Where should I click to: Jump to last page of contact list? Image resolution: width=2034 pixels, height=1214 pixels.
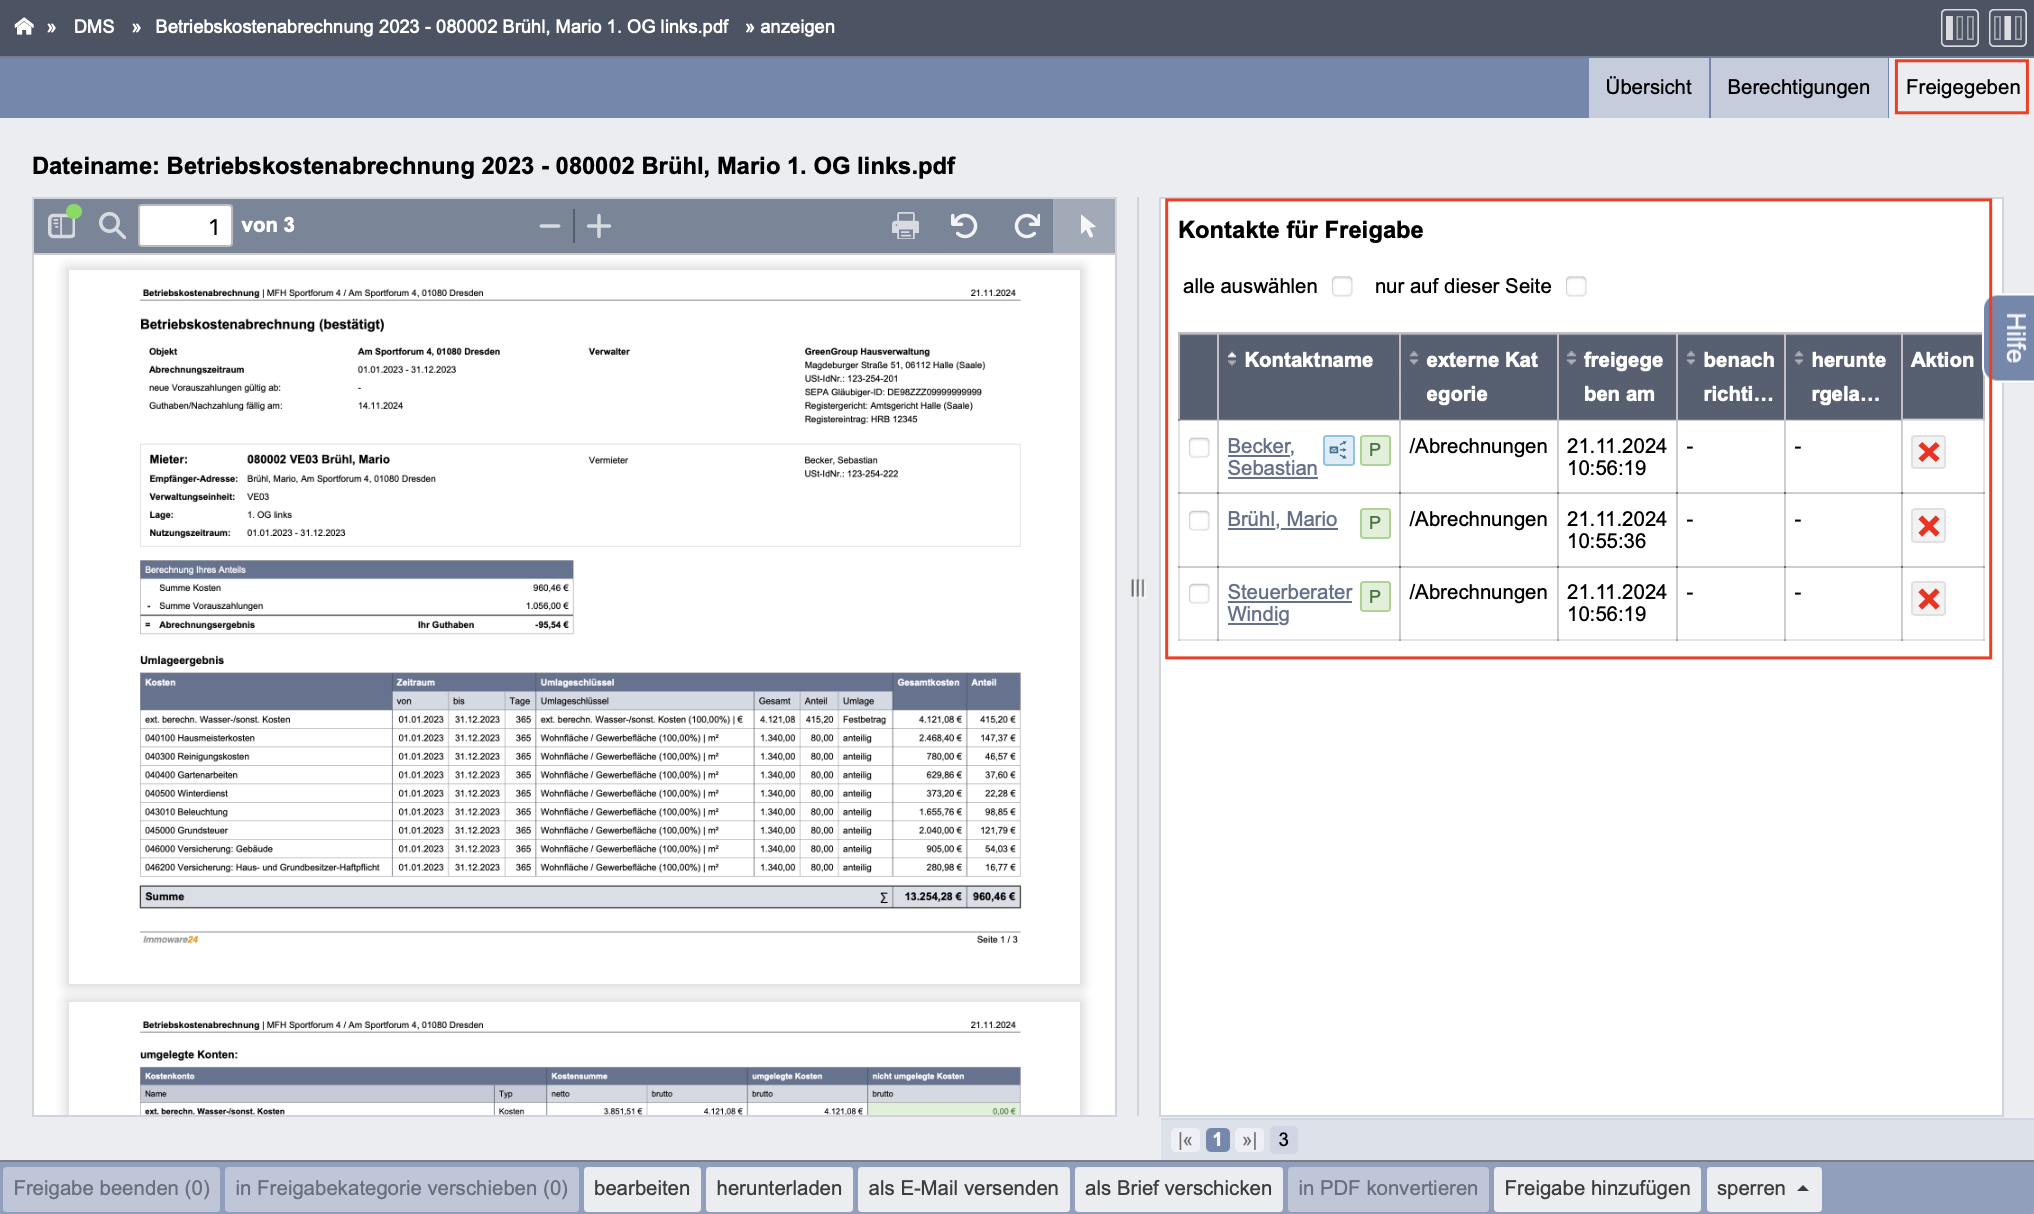coord(1249,1140)
